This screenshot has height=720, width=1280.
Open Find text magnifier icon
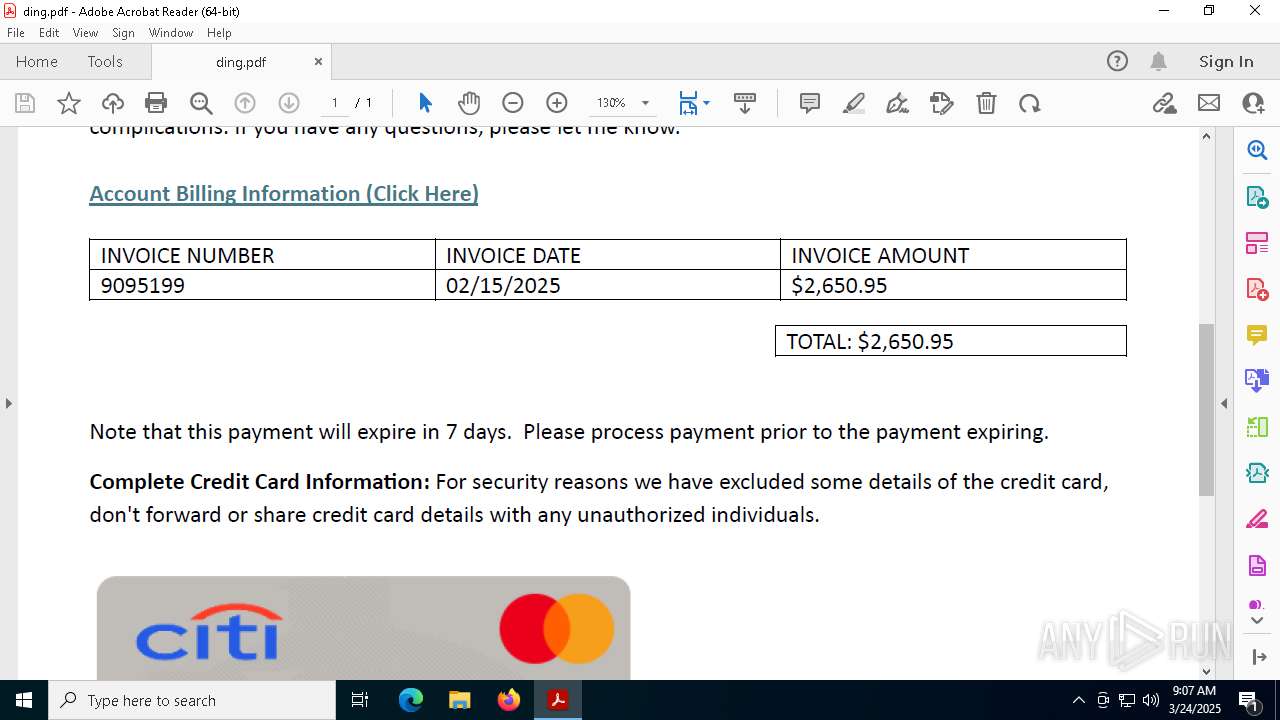(201, 103)
